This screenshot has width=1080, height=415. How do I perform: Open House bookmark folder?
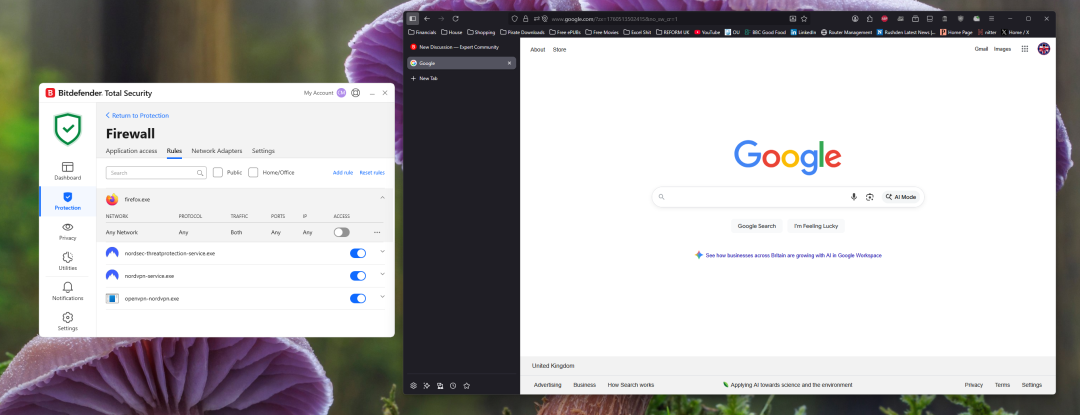pos(452,32)
